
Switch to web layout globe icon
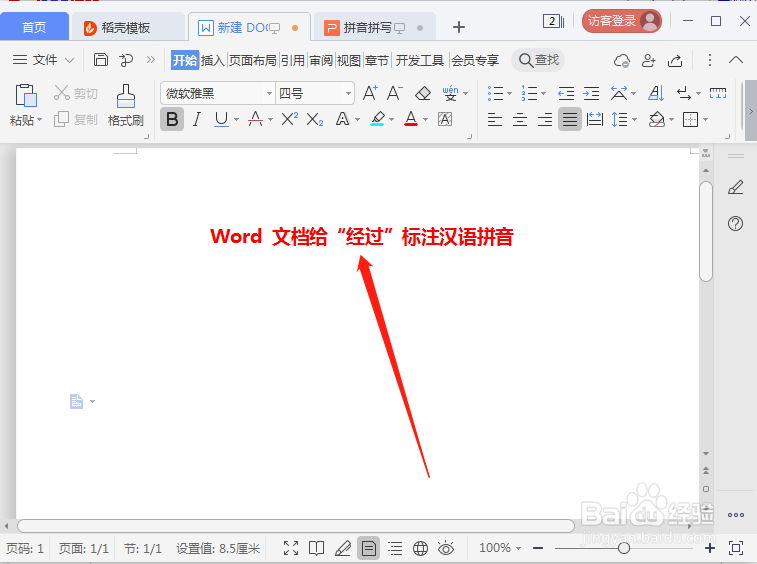point(421,548)
